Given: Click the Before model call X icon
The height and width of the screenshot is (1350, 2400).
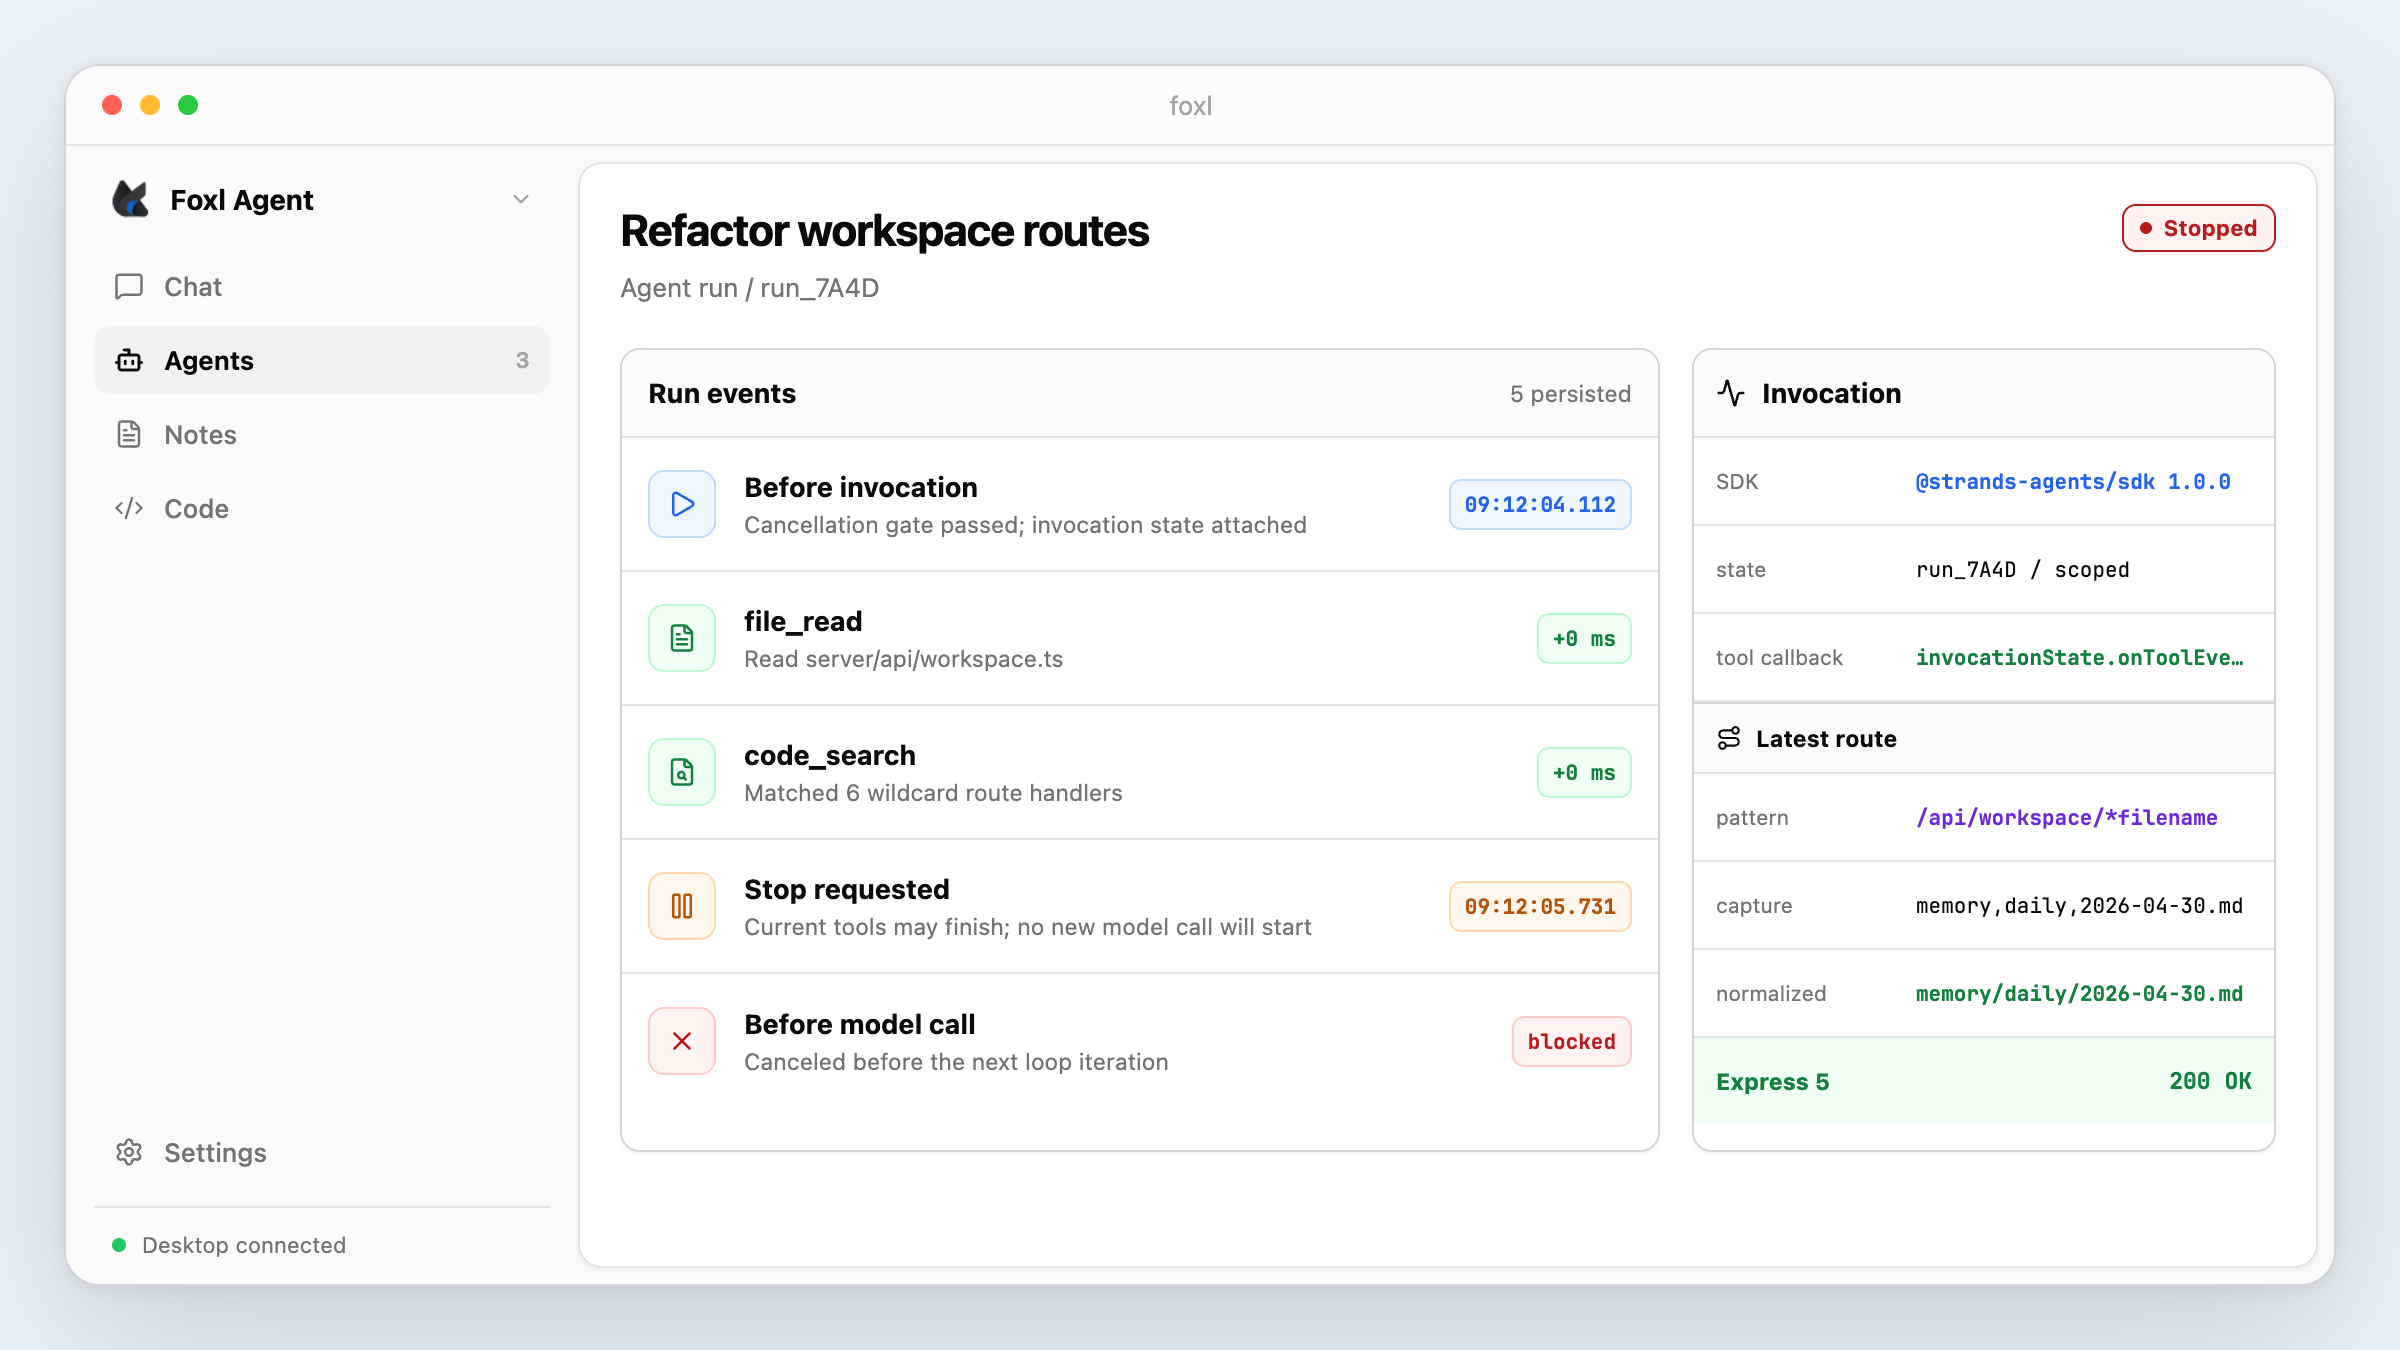Looking at the screenshot, I should click(x=682, y=1041).
